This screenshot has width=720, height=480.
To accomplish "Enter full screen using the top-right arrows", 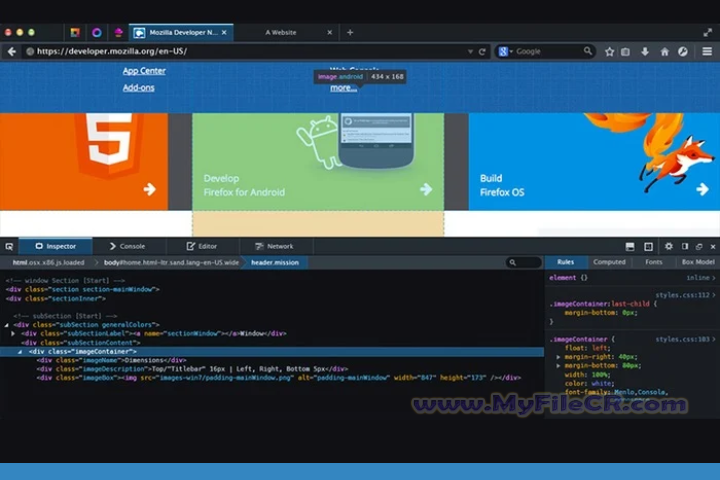I will pyautogui.click(x=707, y=32).
